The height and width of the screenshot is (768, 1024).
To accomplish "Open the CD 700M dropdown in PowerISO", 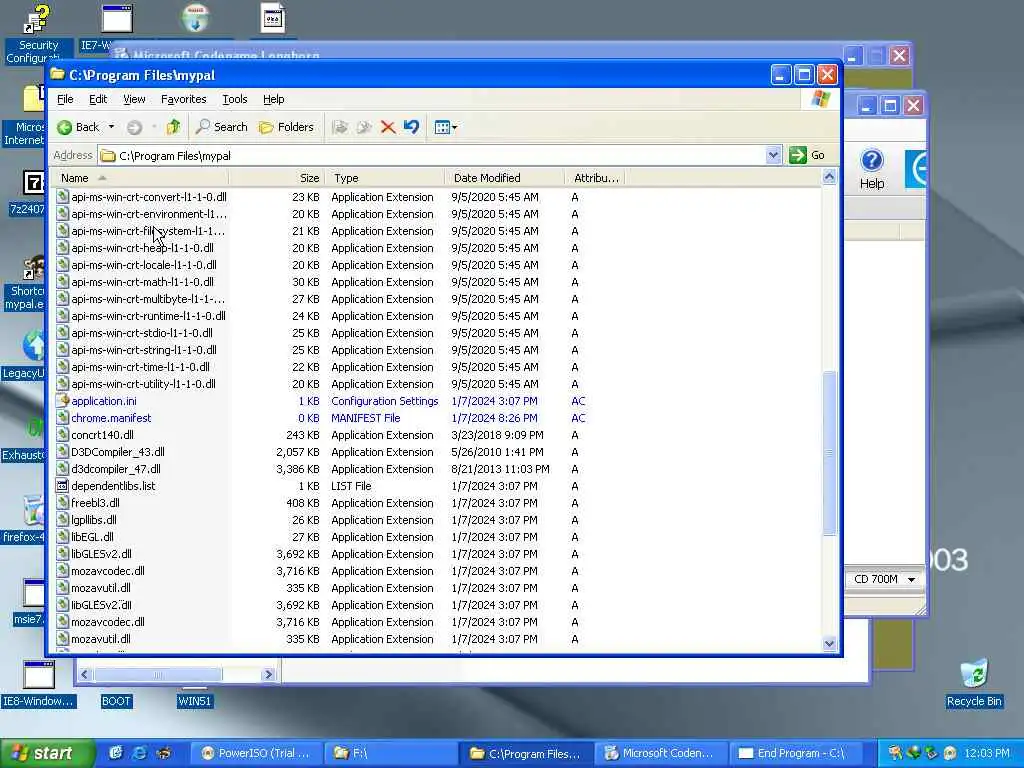I will [x=911, y=579].
